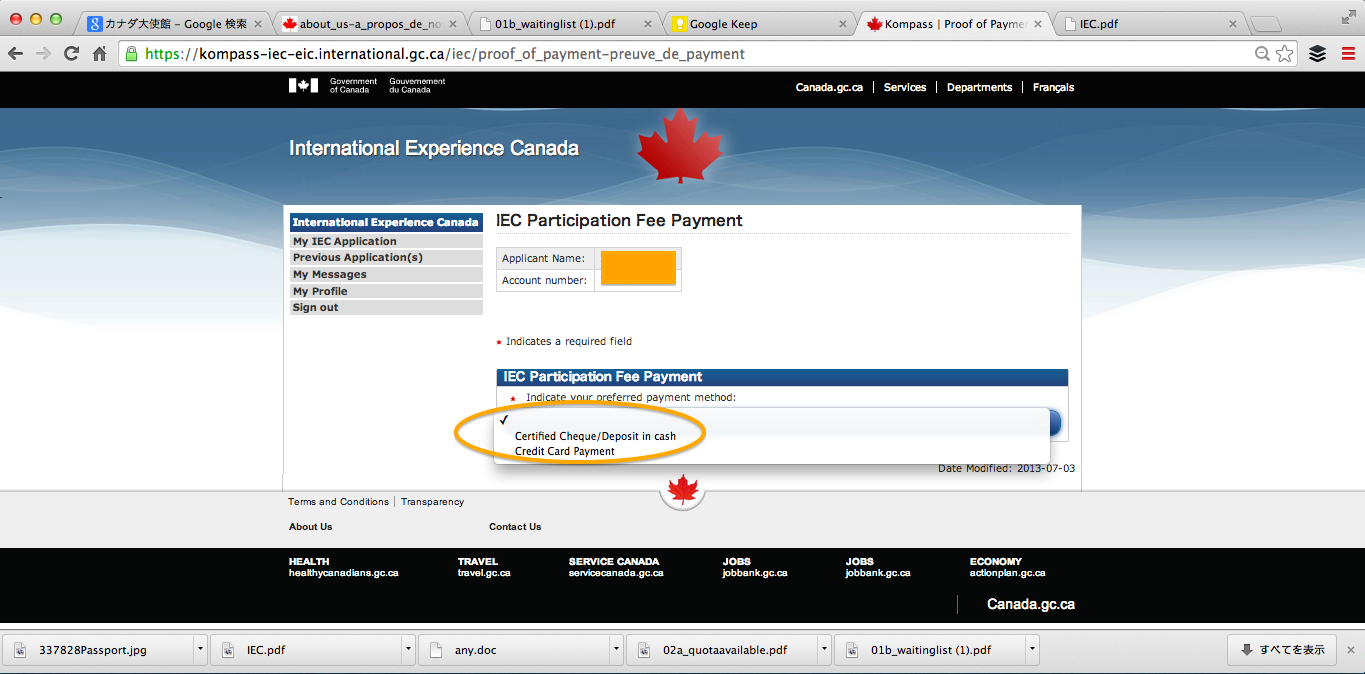Click the show all downloads button
The width and height of the screenshot is (1365, 674).
pos(1282,650)
